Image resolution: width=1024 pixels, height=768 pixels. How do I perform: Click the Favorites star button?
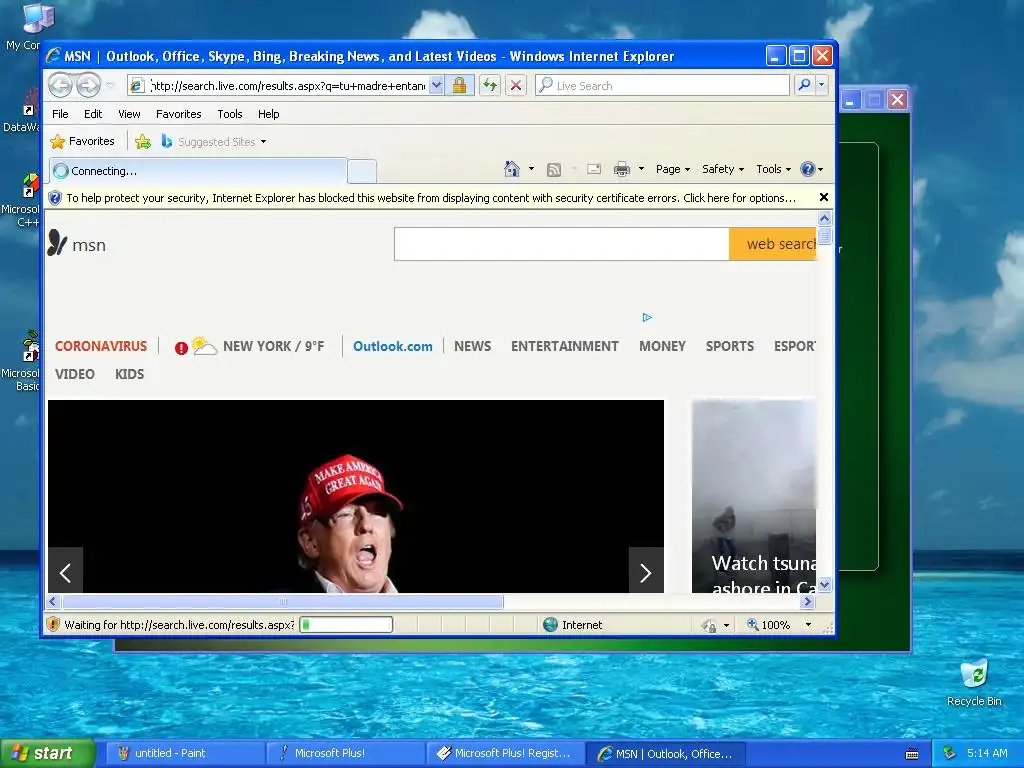click(83, 141)
